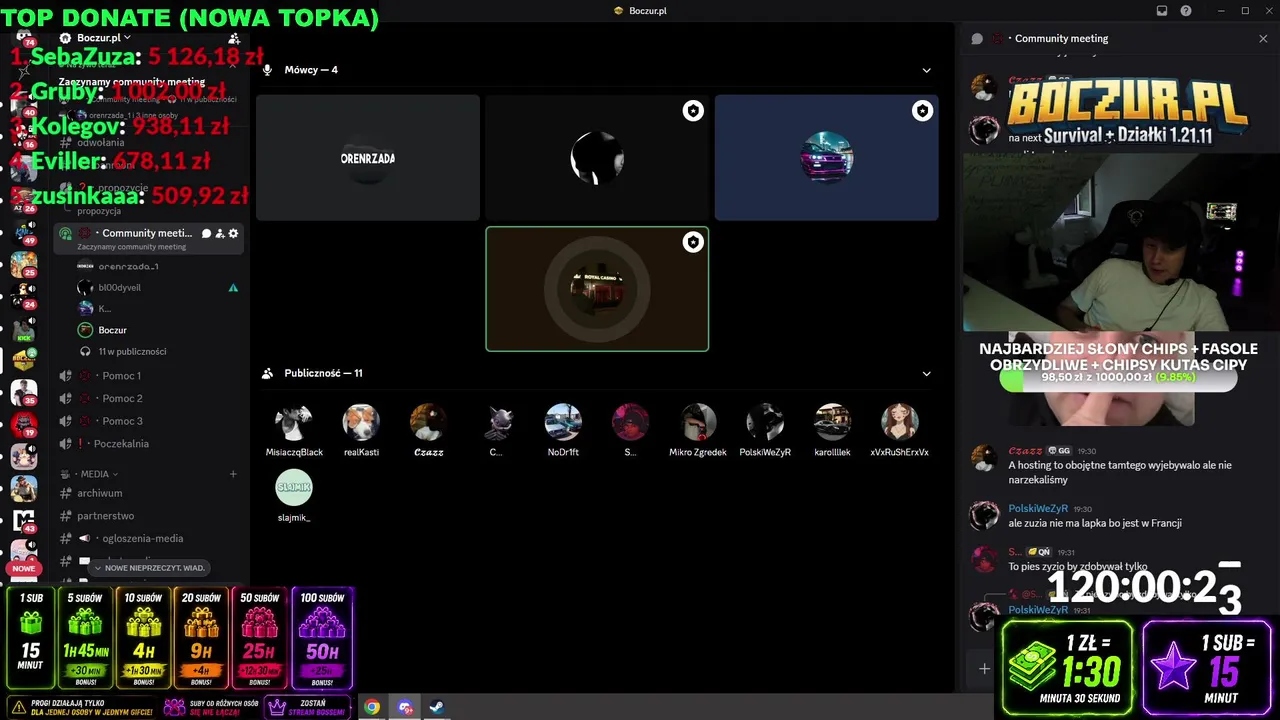1280x720 pixels.
Task: Open karollllek's audience avatar
Action: [832, 422]
